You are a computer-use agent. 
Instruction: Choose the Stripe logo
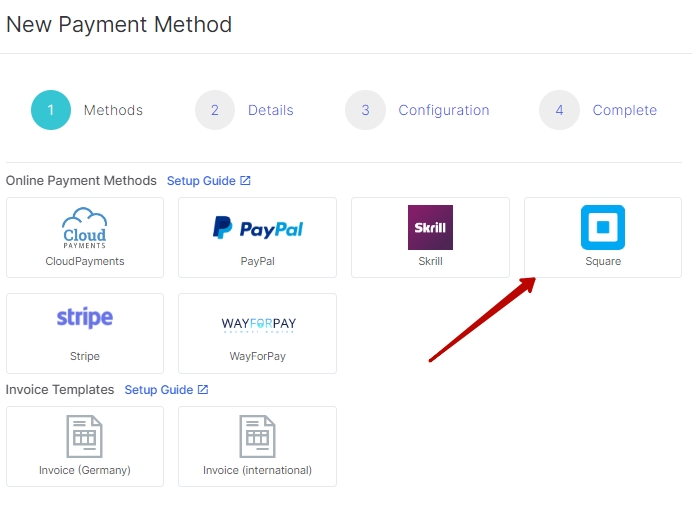(84, 319)
